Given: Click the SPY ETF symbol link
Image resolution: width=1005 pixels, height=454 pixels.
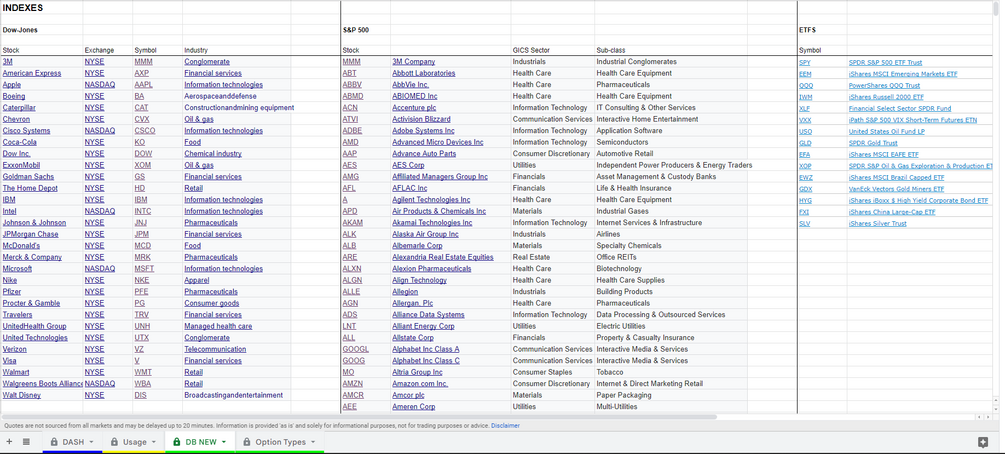Looking at the screenshot, I should (x=805, y=63).
